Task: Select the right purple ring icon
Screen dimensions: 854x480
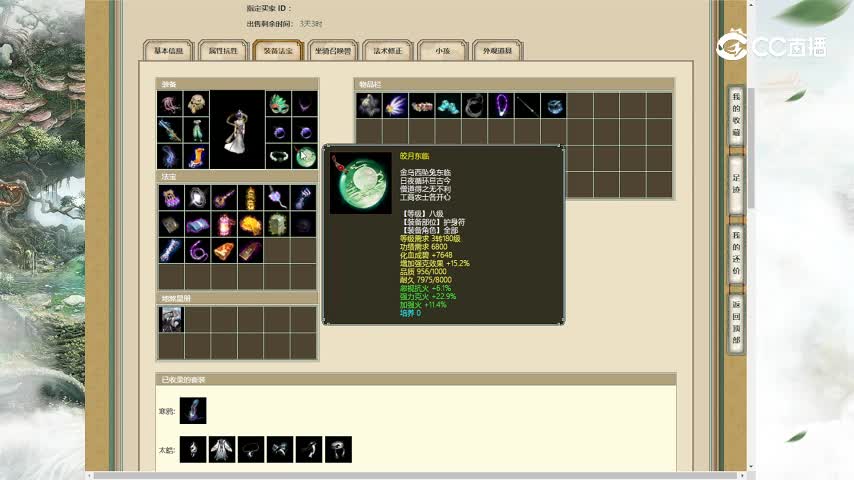Action: click(305, 131)
